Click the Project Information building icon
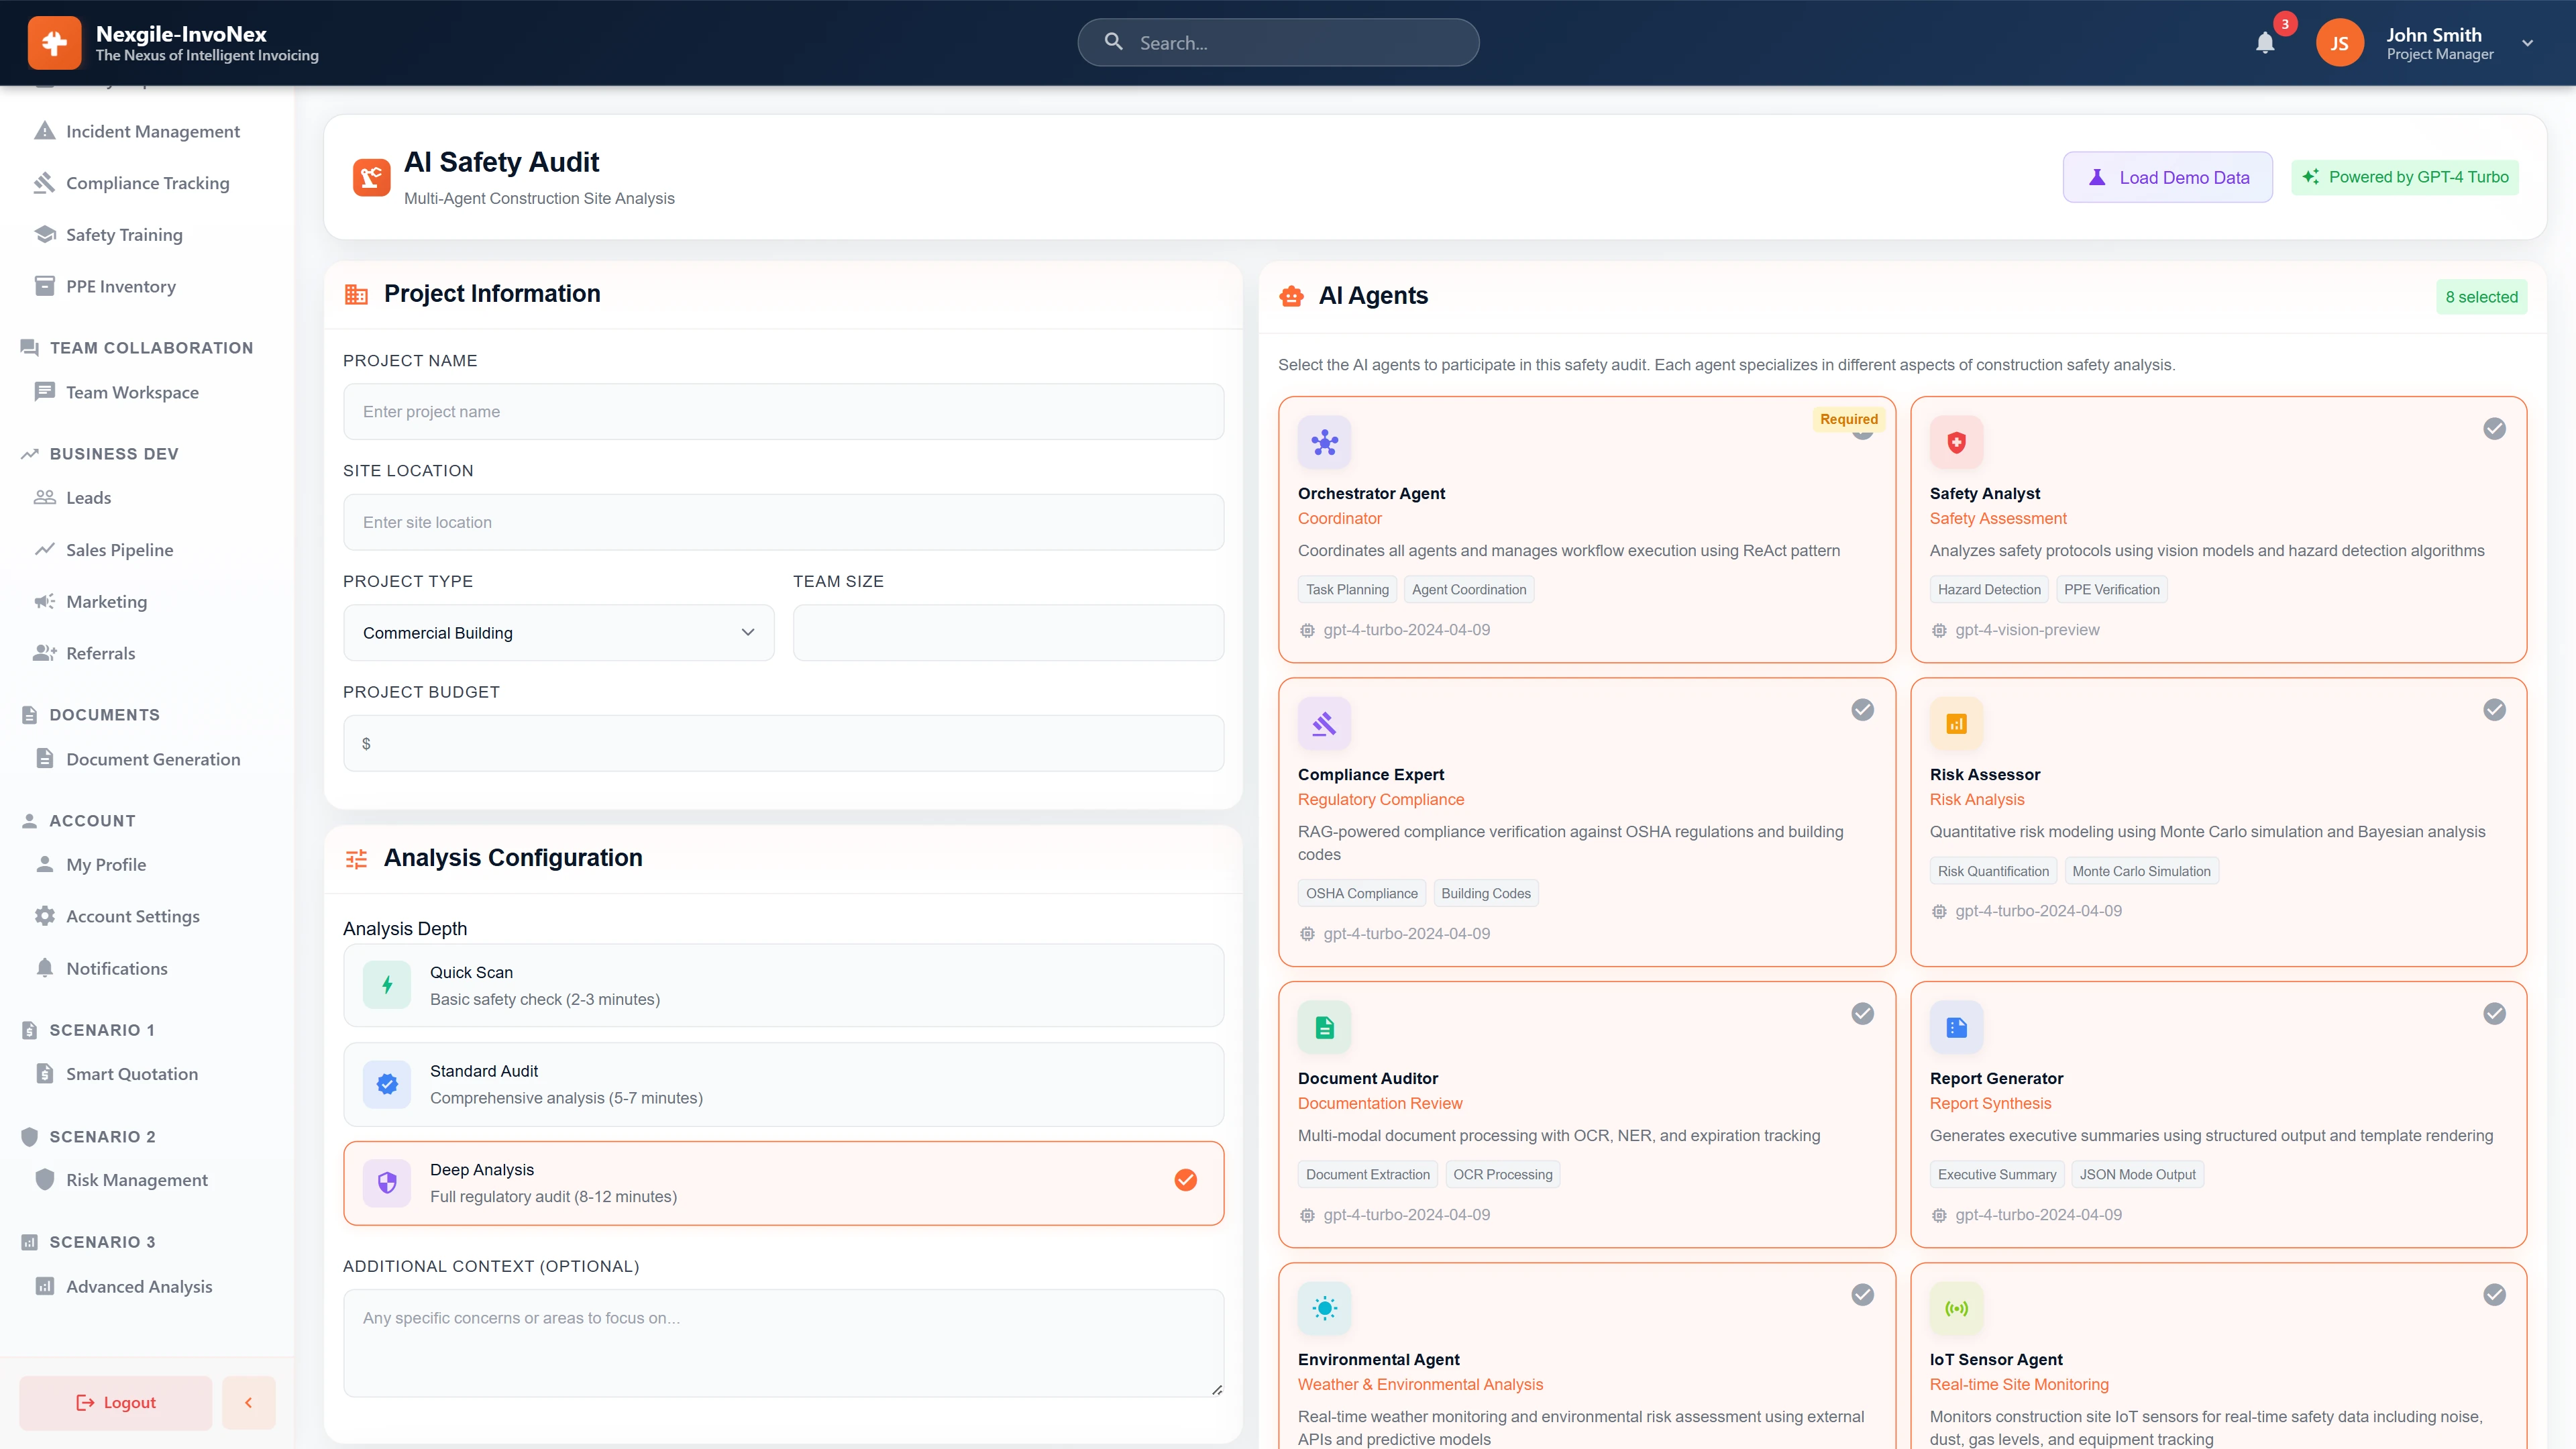 356,293
